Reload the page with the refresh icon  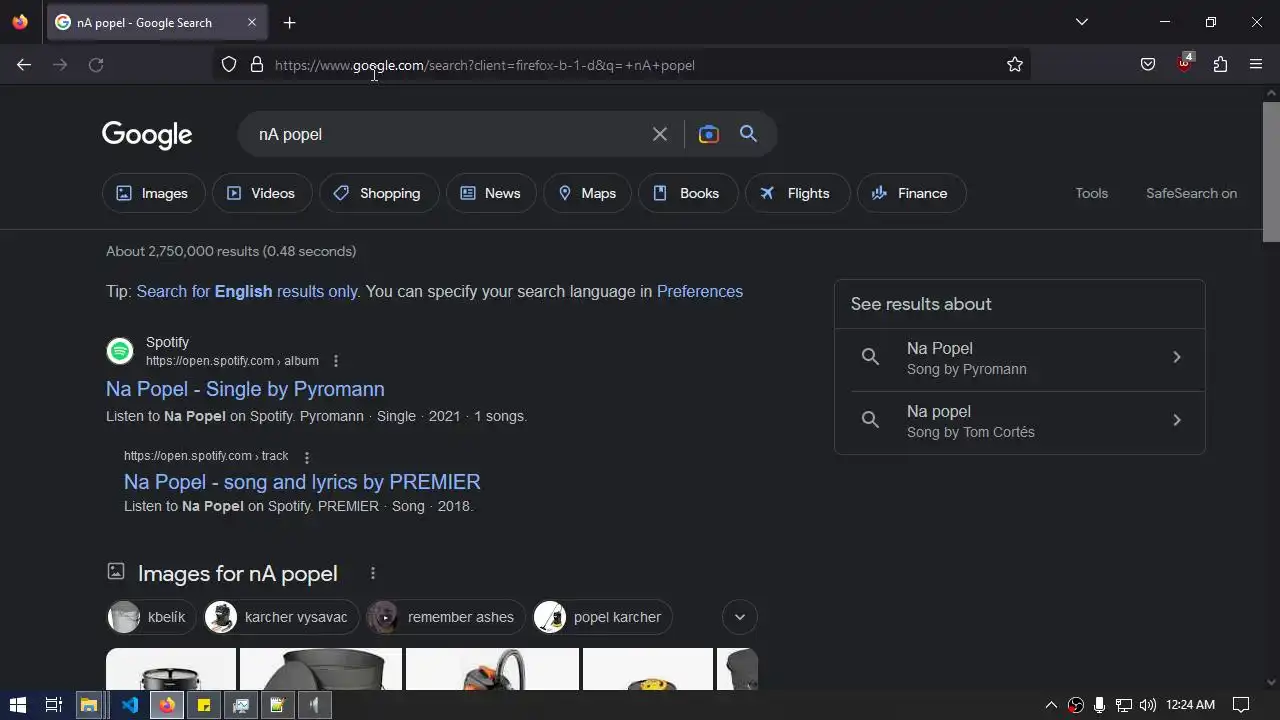tap(96, 65)
